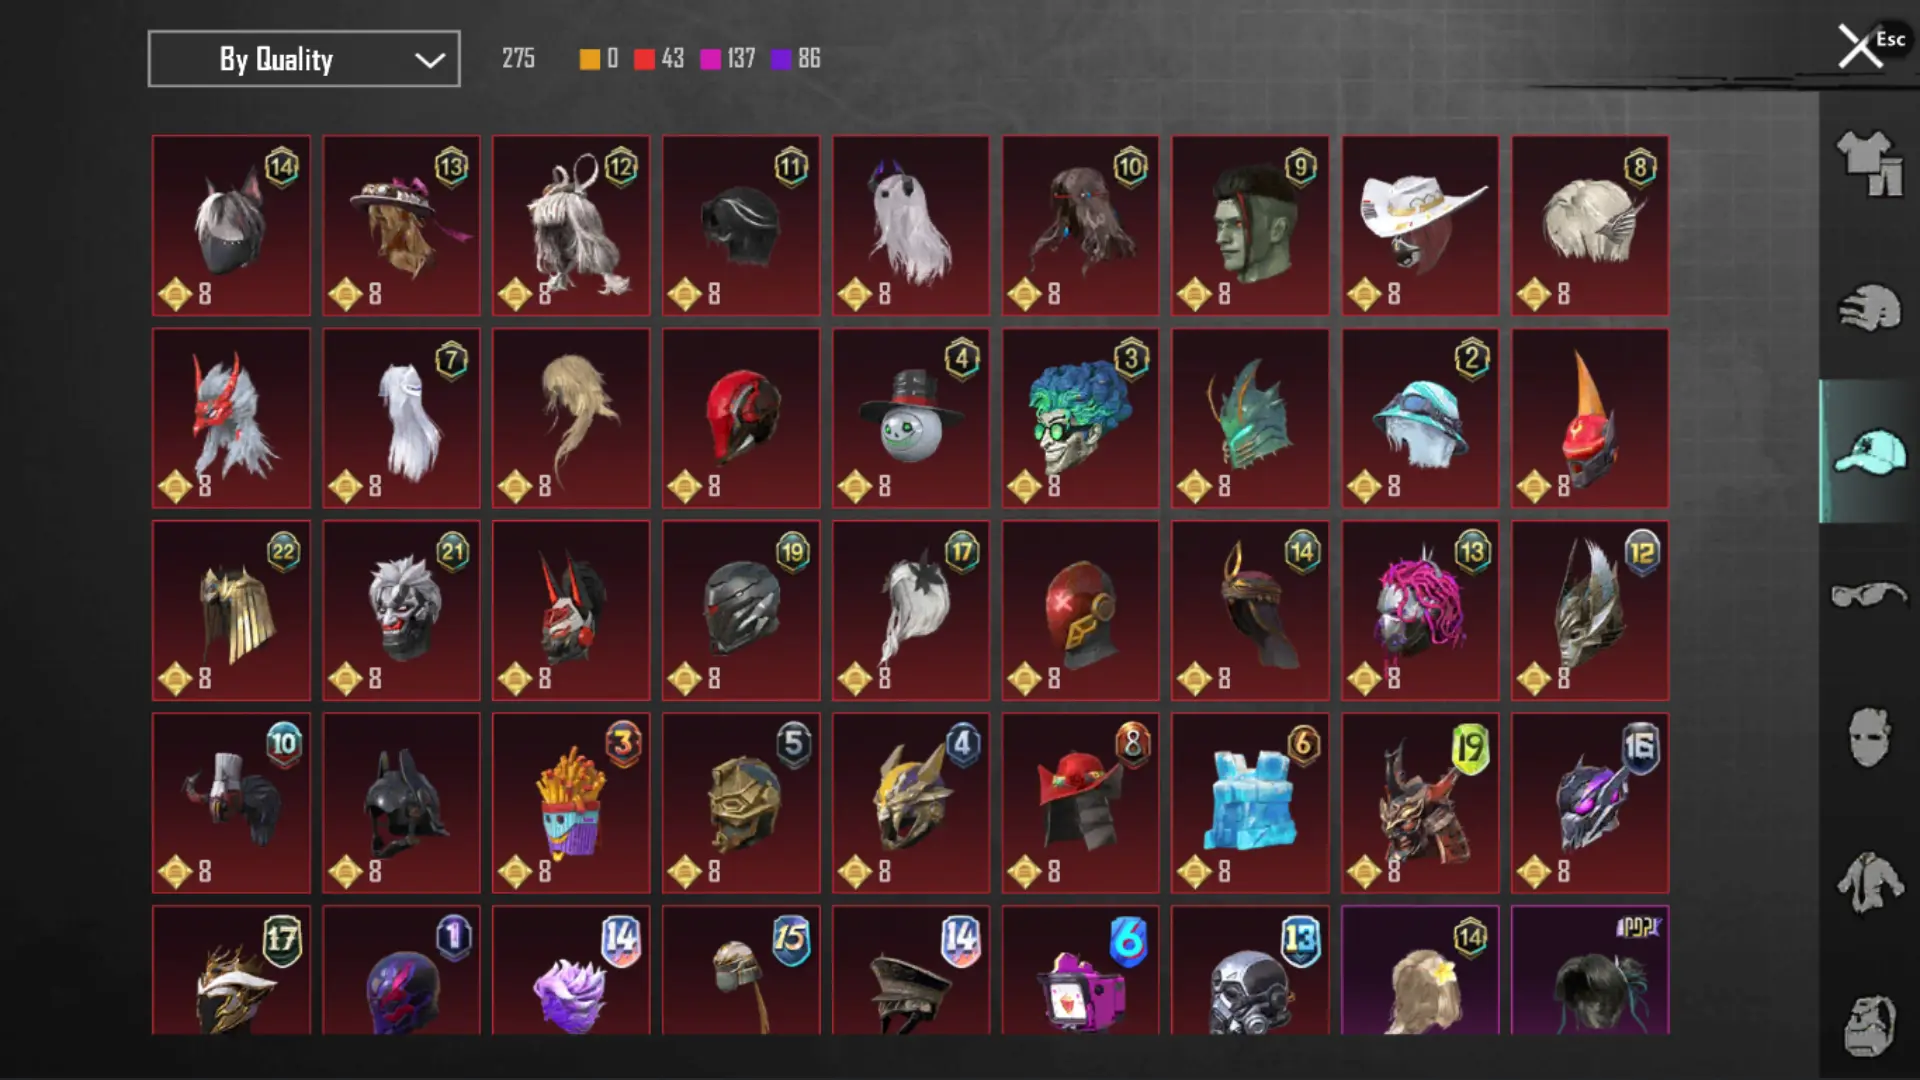Viewport: 1920px width, 1080px height.
Task: Open the backpack category icon at bottom
Action: click(x=1869, y=1025)
